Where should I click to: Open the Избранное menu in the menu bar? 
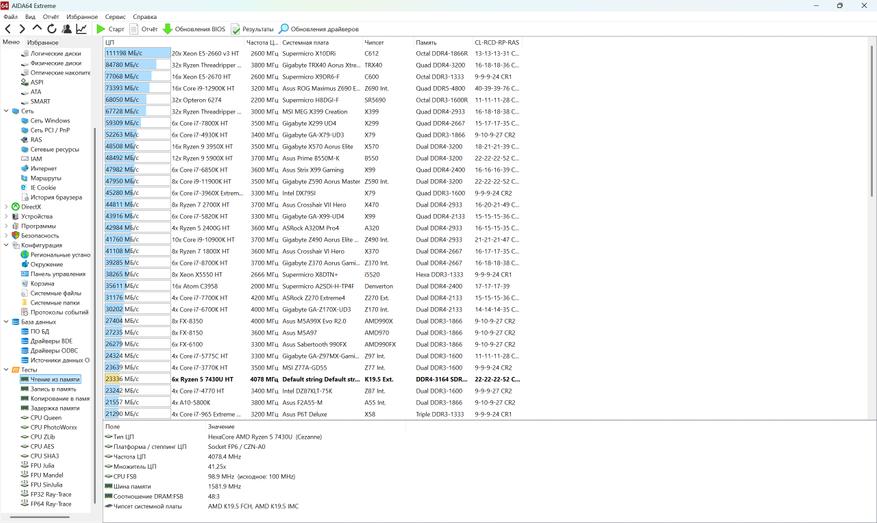point(82,17)
